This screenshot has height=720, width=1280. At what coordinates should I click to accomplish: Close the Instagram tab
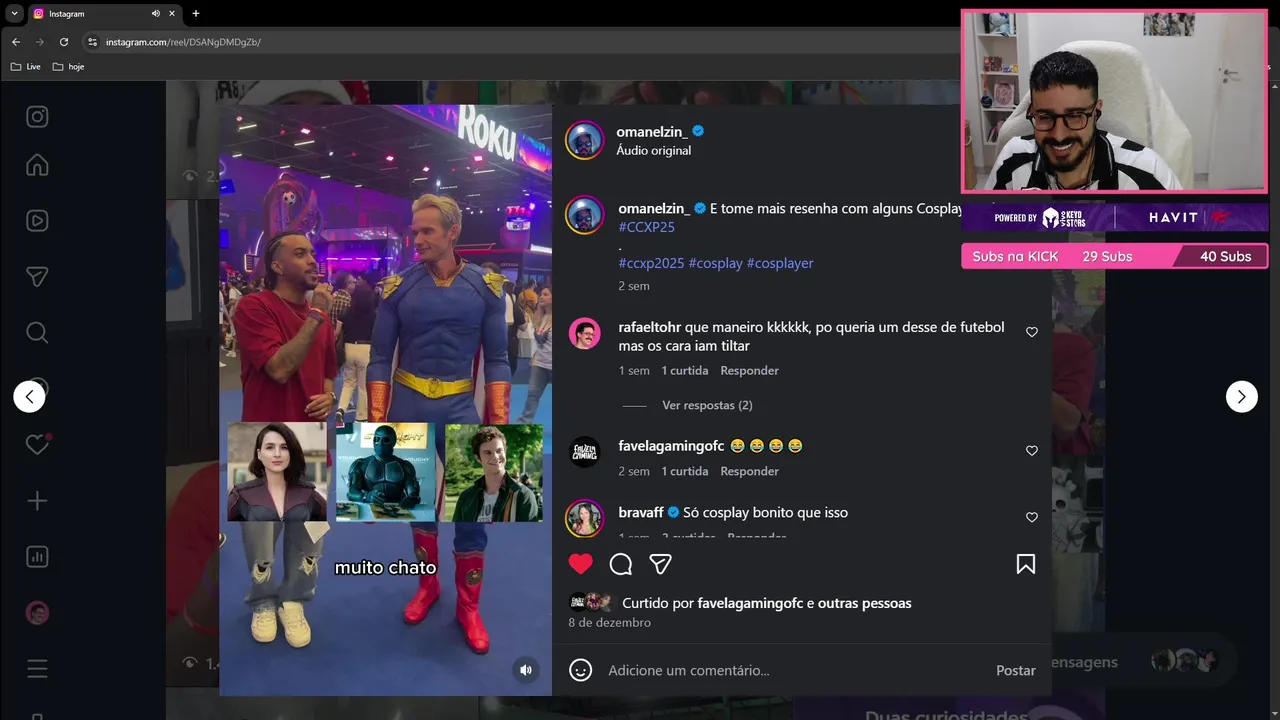pos(172,14)
